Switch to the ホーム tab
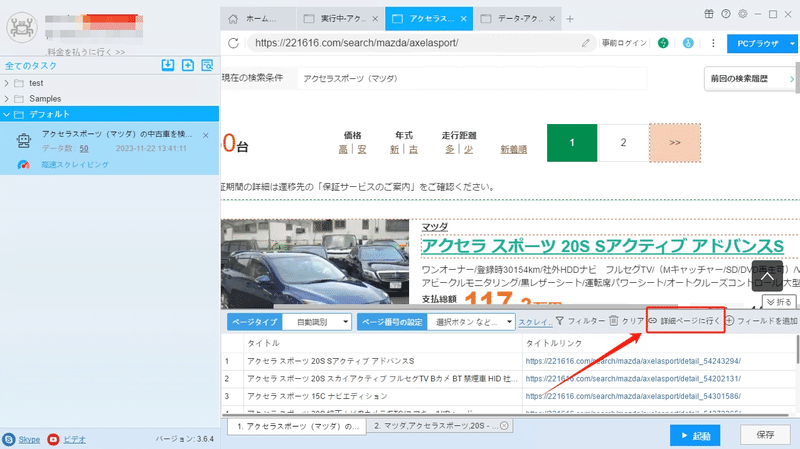800x449 pixels. tap(258, 19)
